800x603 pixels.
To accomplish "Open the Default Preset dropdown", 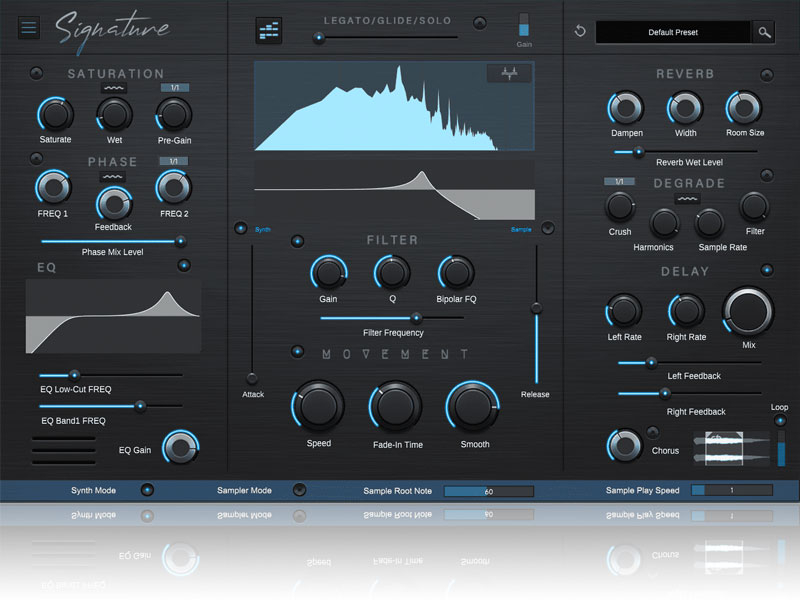I will click(x=672, y=32).
